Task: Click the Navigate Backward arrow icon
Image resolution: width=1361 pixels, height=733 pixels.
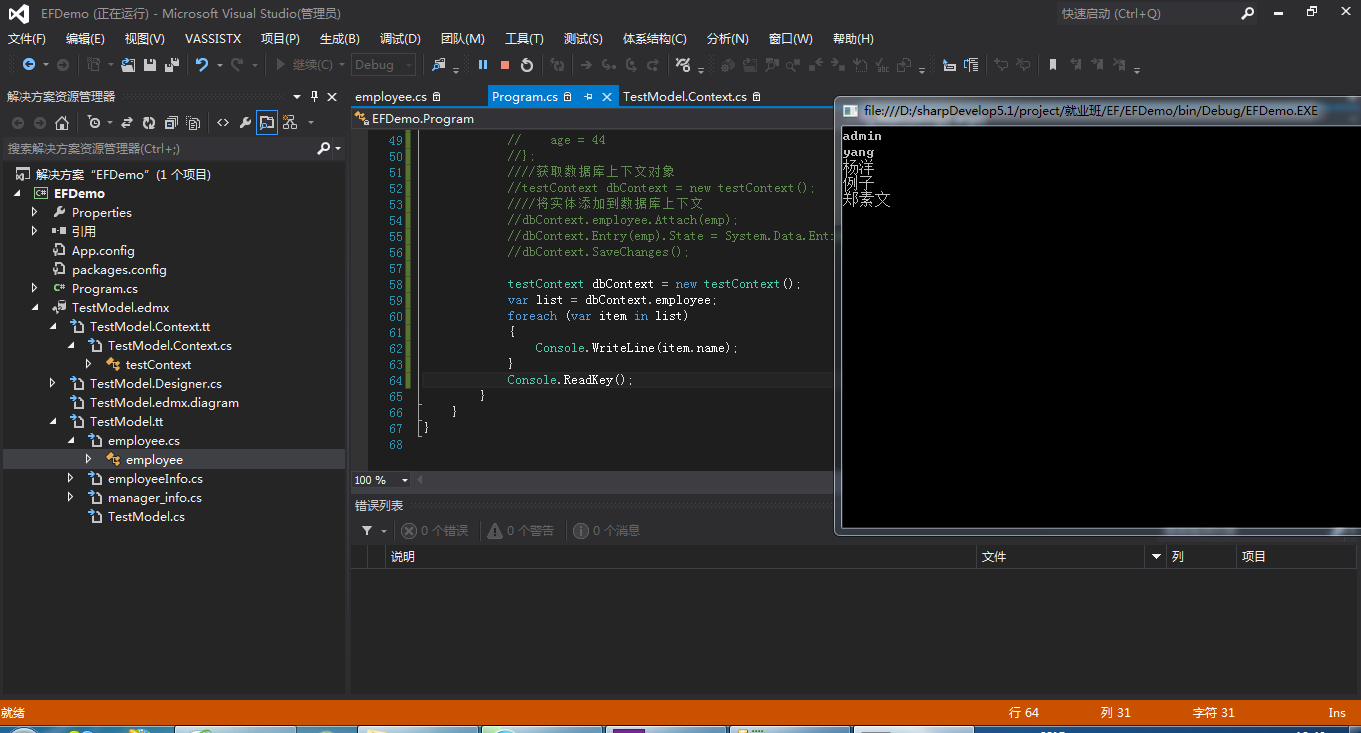Action: 29,65
